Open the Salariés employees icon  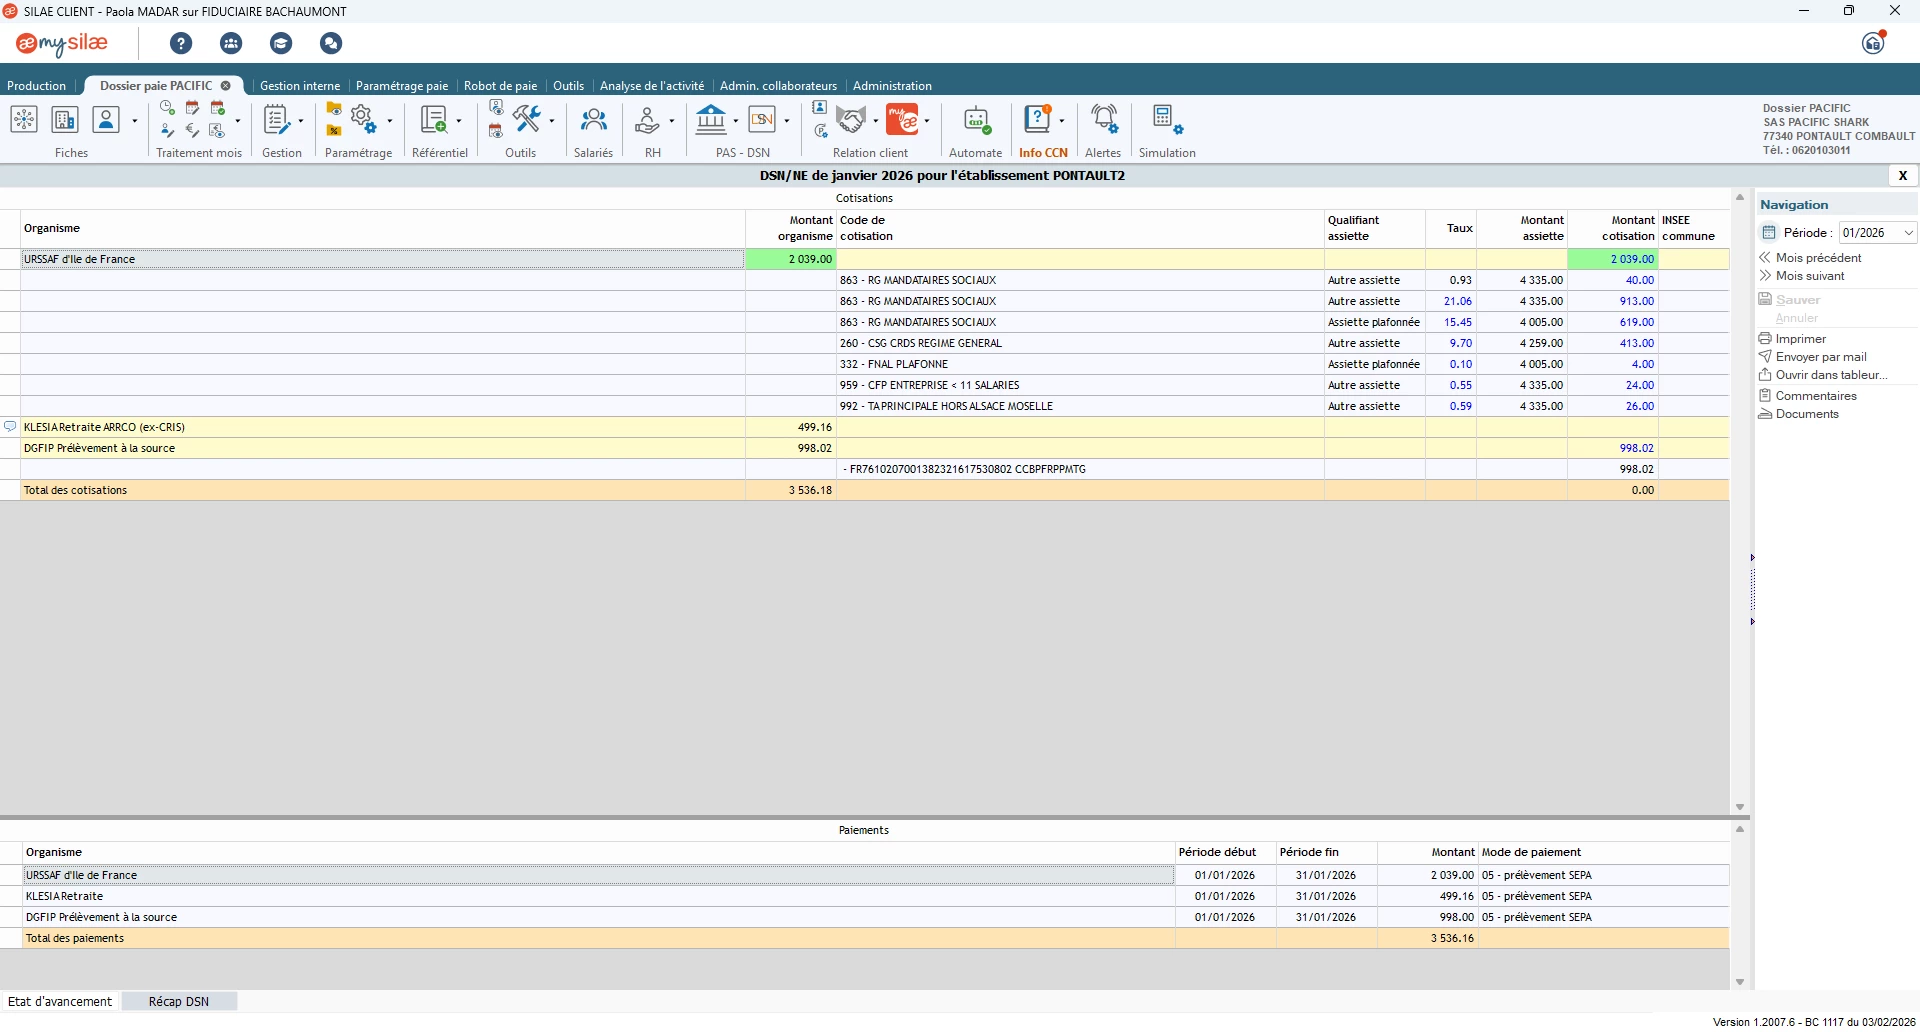click(593, 121)
